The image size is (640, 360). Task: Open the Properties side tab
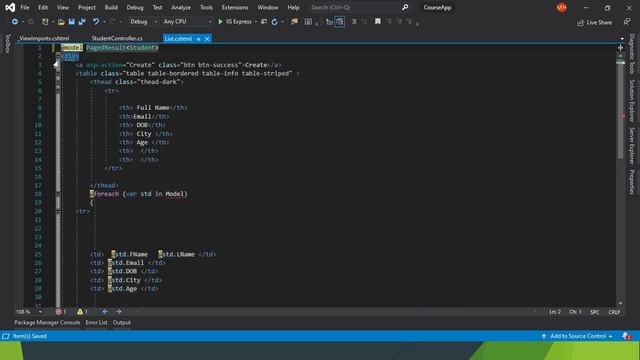pyautogui.click(x=632, y=182)
